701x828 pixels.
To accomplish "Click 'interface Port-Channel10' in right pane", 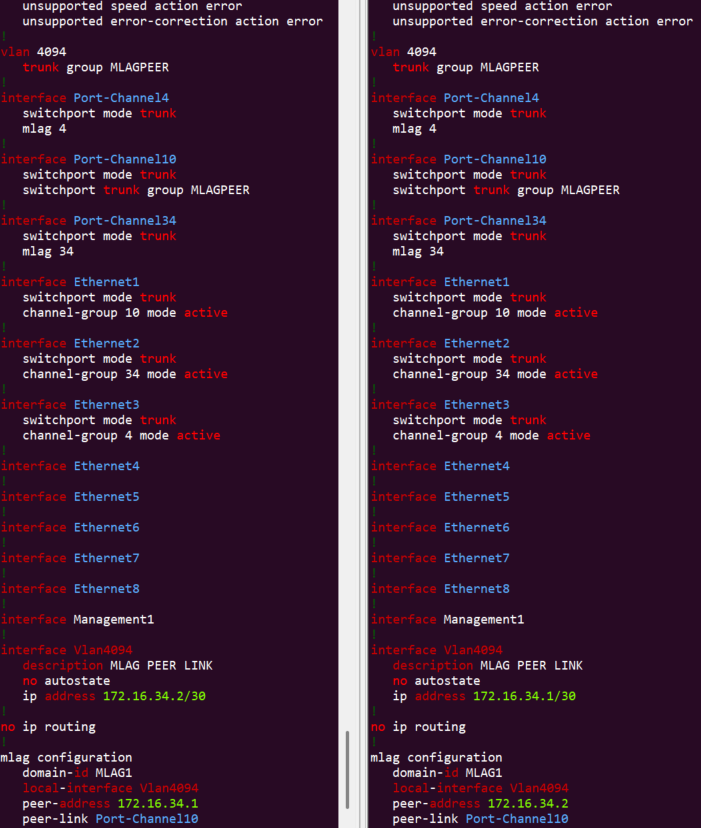I will (459, 159).
